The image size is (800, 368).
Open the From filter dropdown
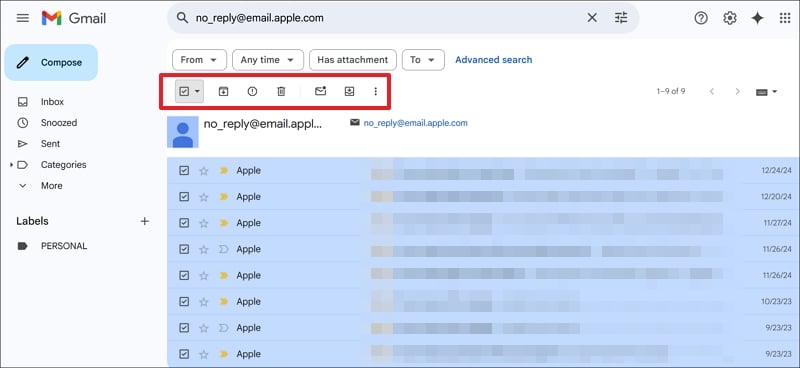click(x=199, y=60)
